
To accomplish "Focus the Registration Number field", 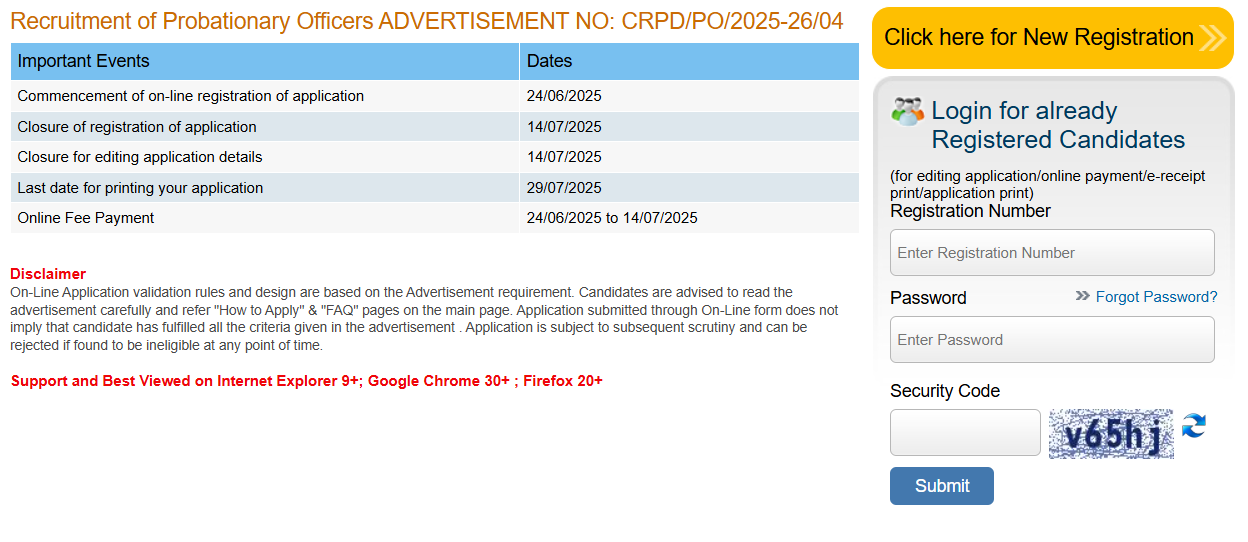I will click(1052, 253).
